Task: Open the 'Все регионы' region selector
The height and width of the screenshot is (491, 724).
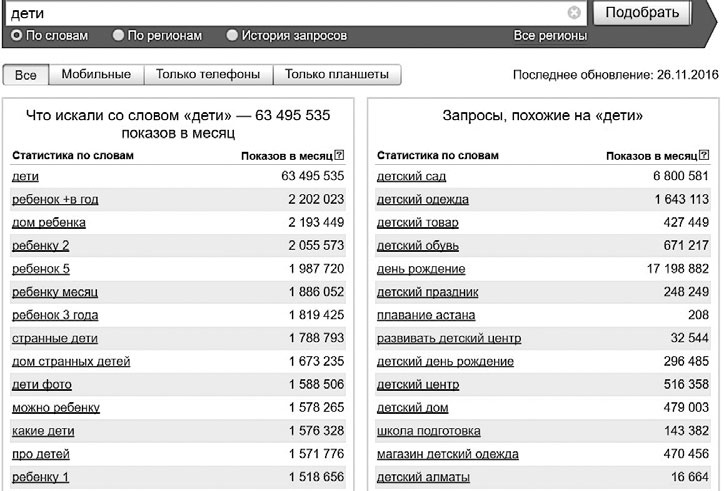Action: pos(549,35)
